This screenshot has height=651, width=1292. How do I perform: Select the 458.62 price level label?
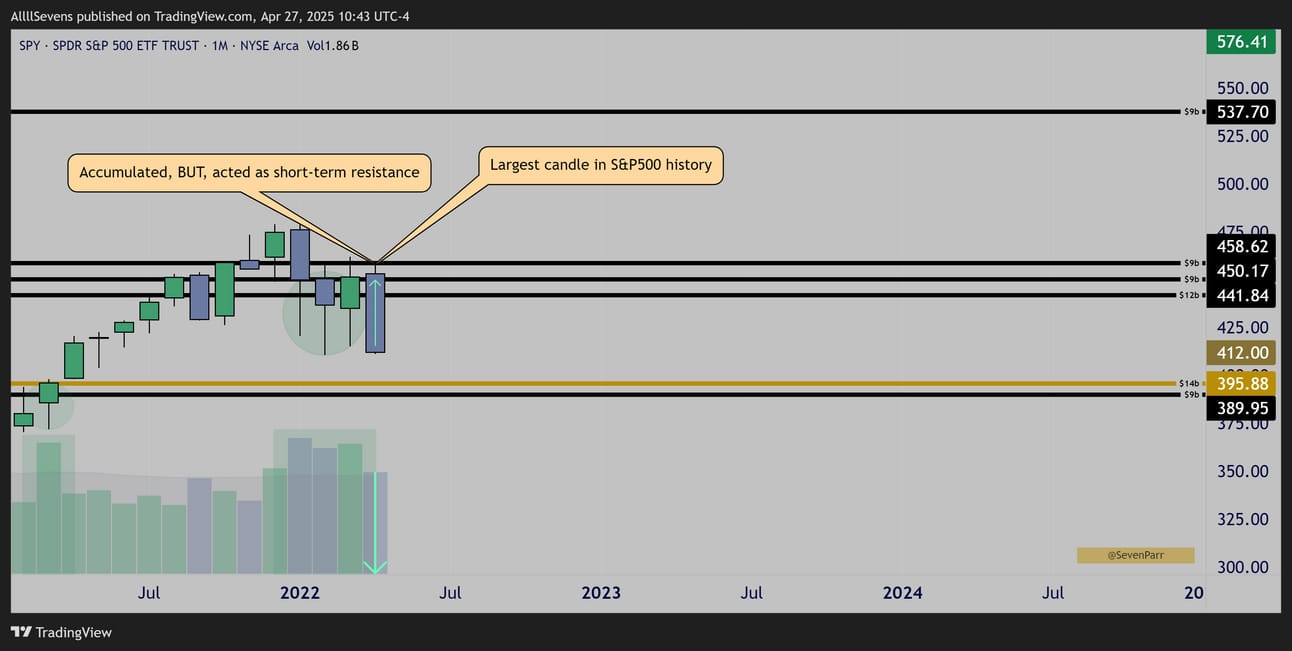point(1241,246)
